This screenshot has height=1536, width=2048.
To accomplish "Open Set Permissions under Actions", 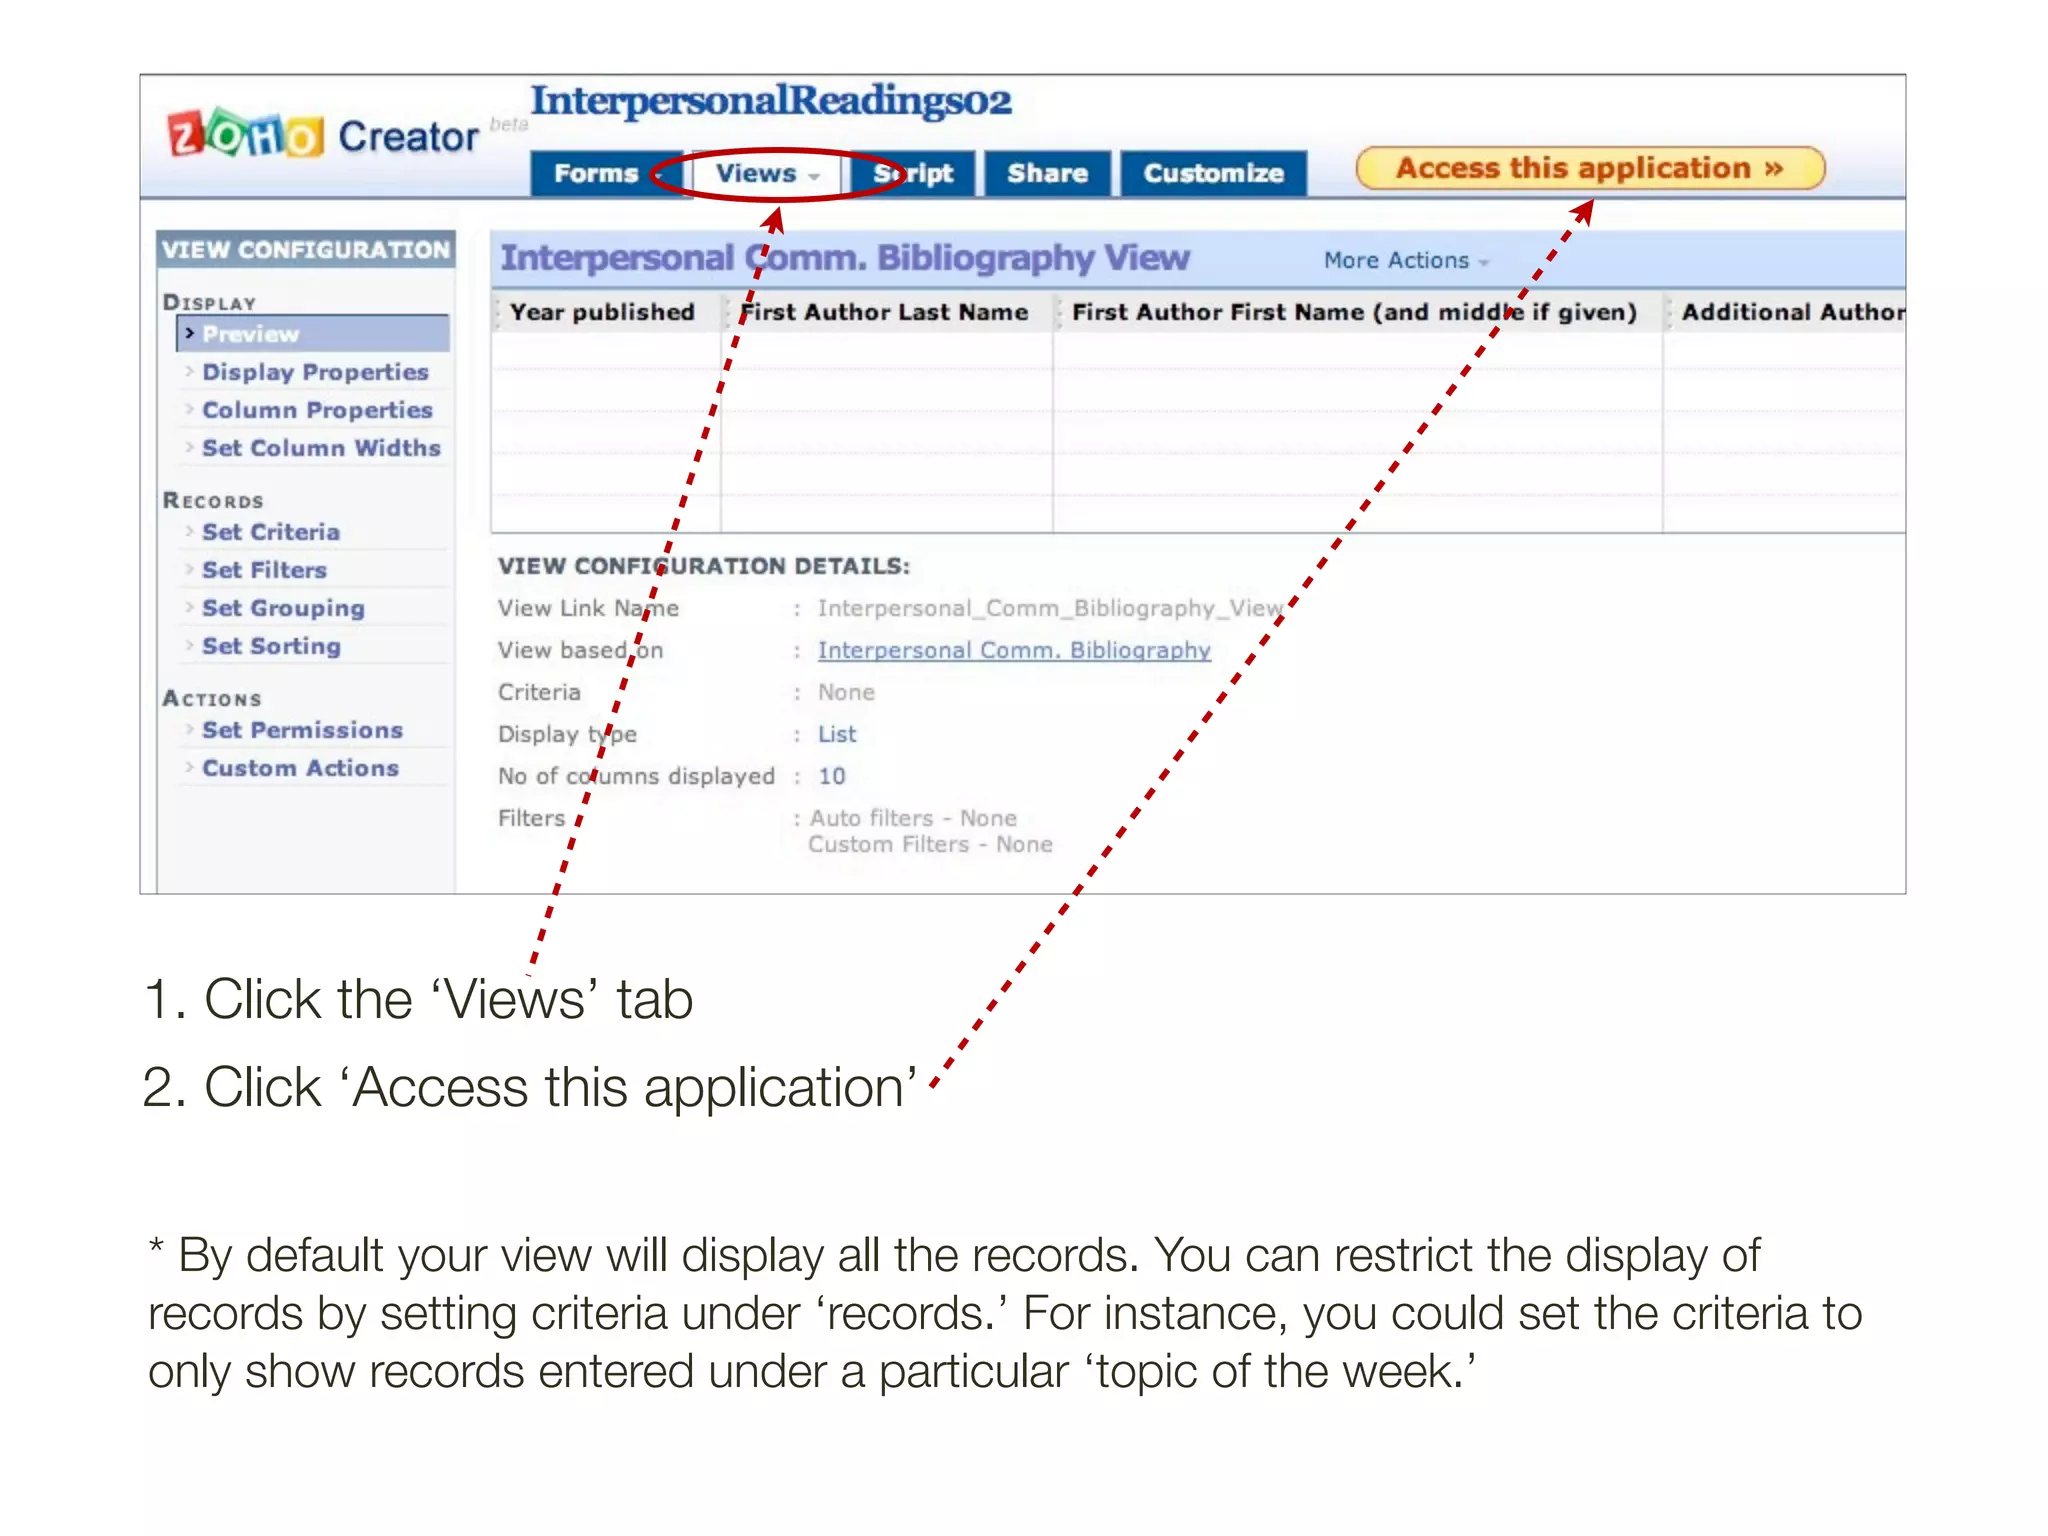I will (302, 730).
